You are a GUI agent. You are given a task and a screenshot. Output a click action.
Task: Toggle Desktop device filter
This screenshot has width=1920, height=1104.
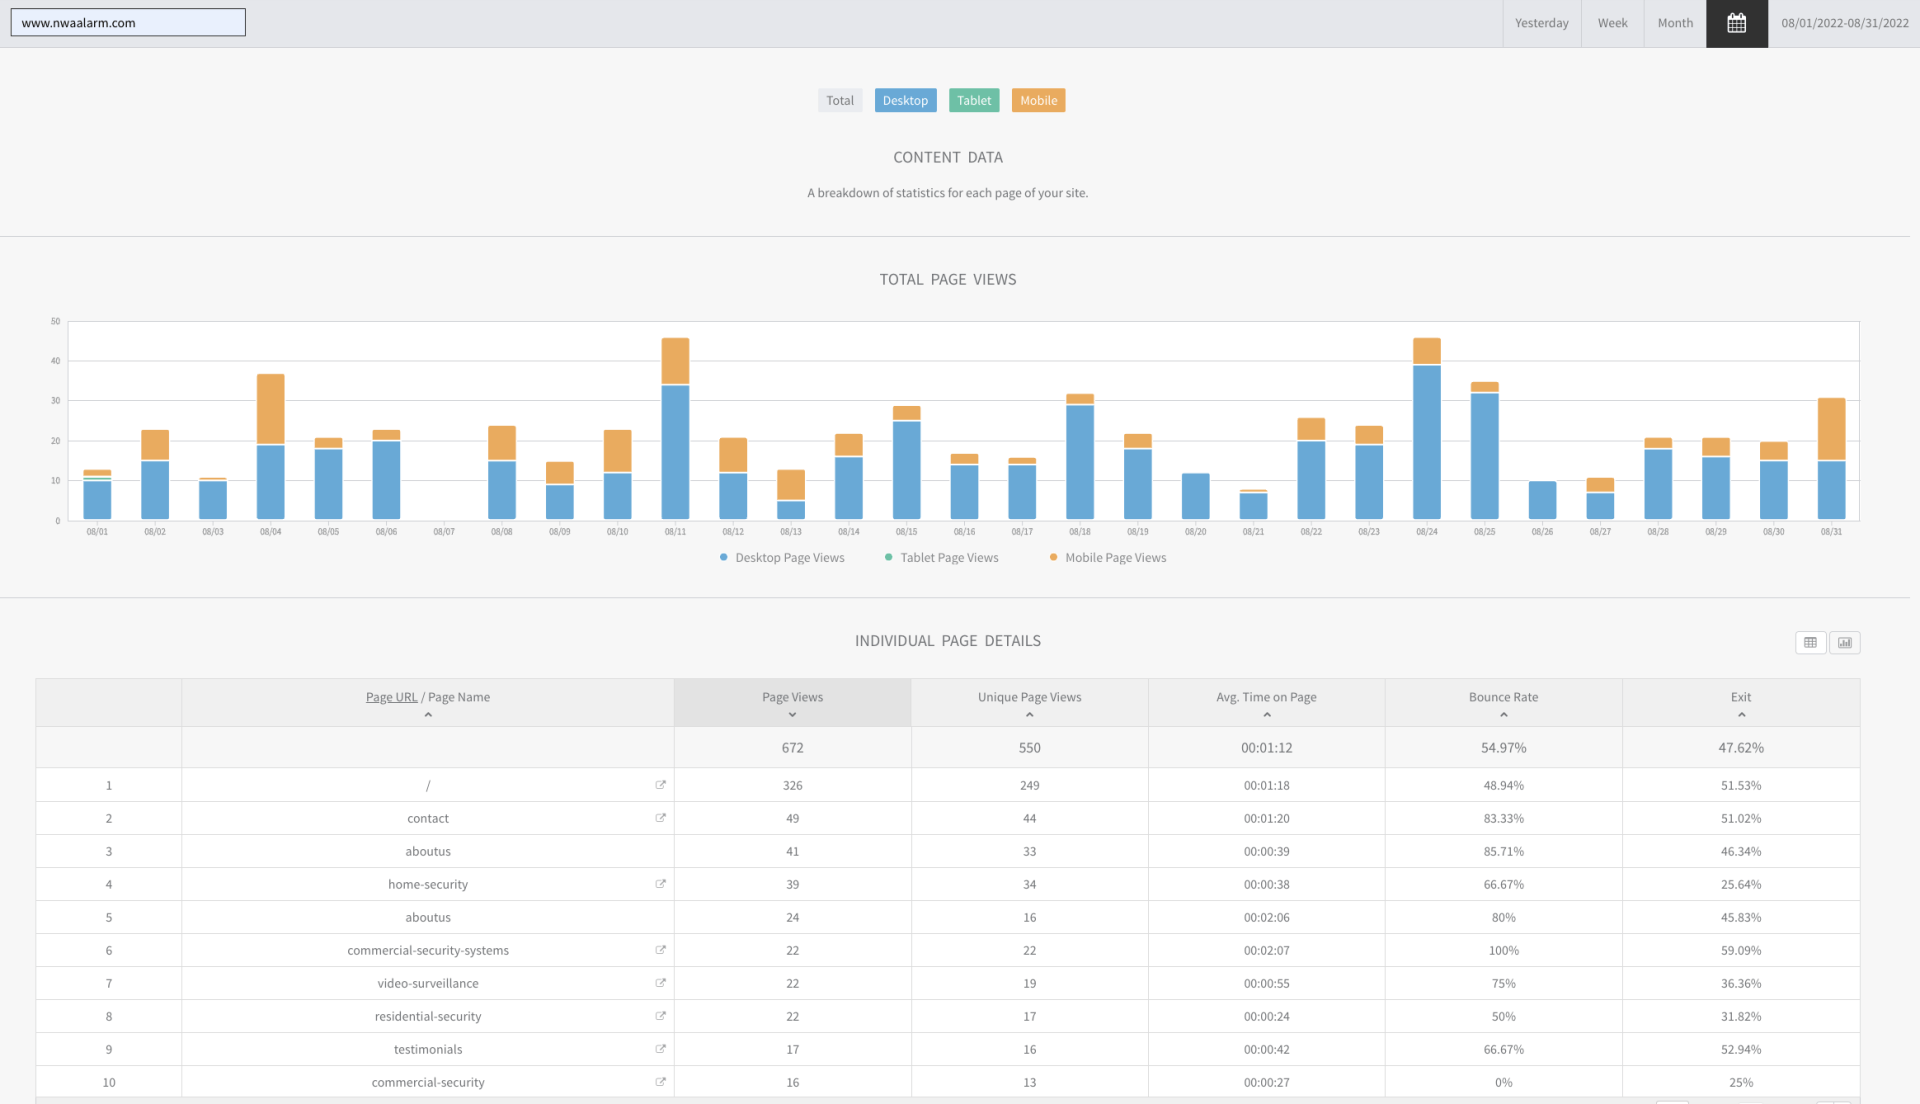point(905,100)
